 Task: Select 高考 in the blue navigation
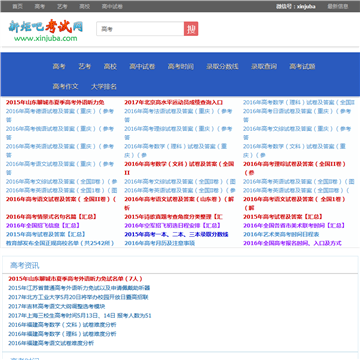[x=59, y=66]
